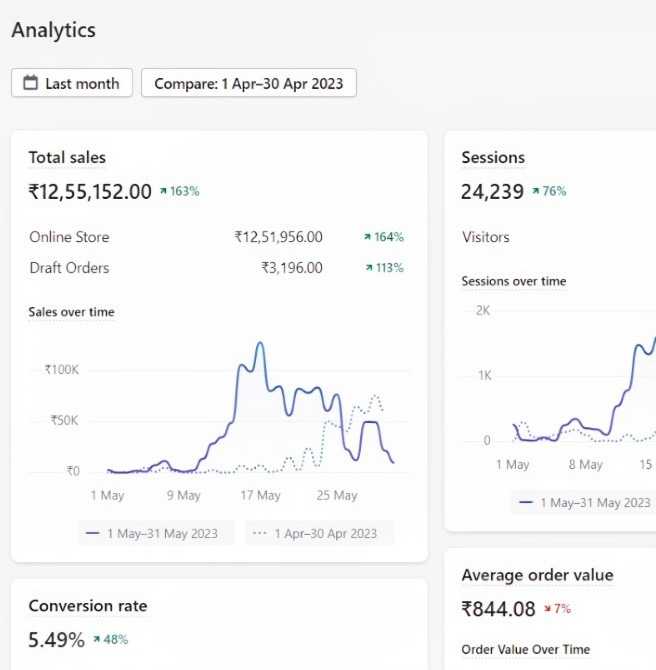Viewport: 656px width, 670px height.
Task: Click the green up arrow beside 163%
Action: [163, 191]
